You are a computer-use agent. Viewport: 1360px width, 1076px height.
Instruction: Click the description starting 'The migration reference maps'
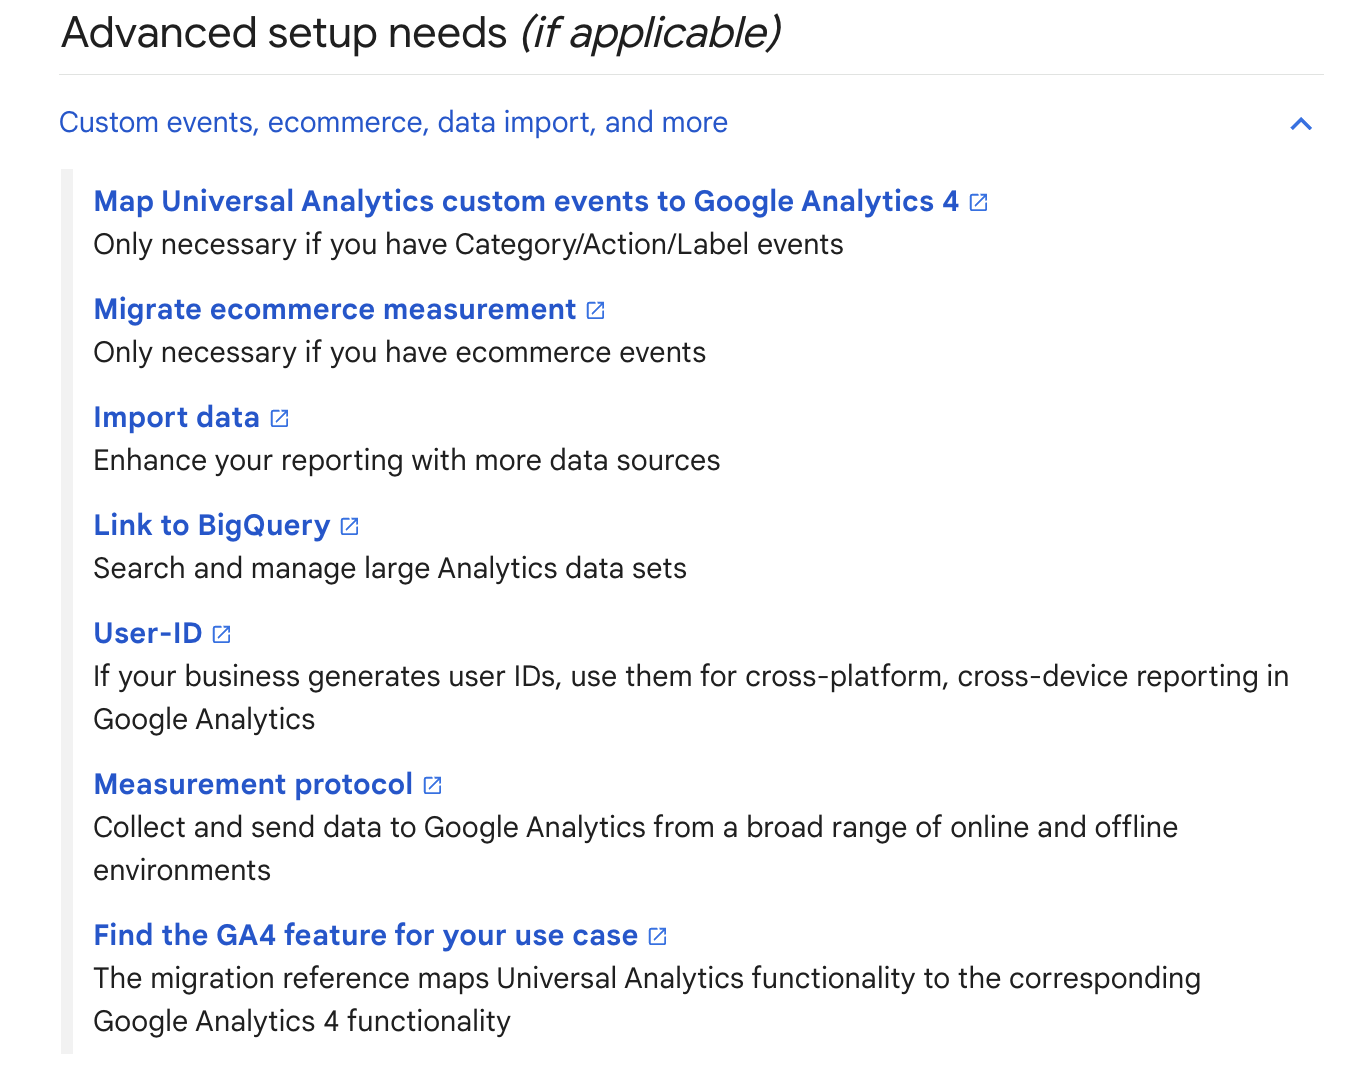[x=647, y=1000]
